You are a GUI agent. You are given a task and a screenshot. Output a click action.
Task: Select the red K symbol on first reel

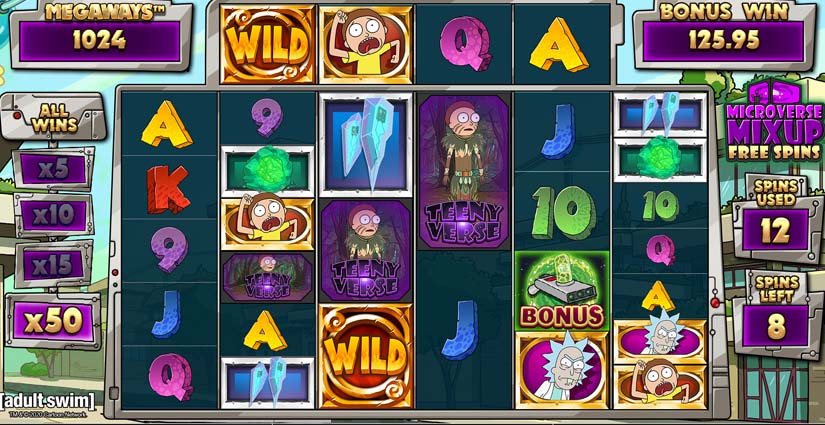pyautogui.click(x=168, y=189)
